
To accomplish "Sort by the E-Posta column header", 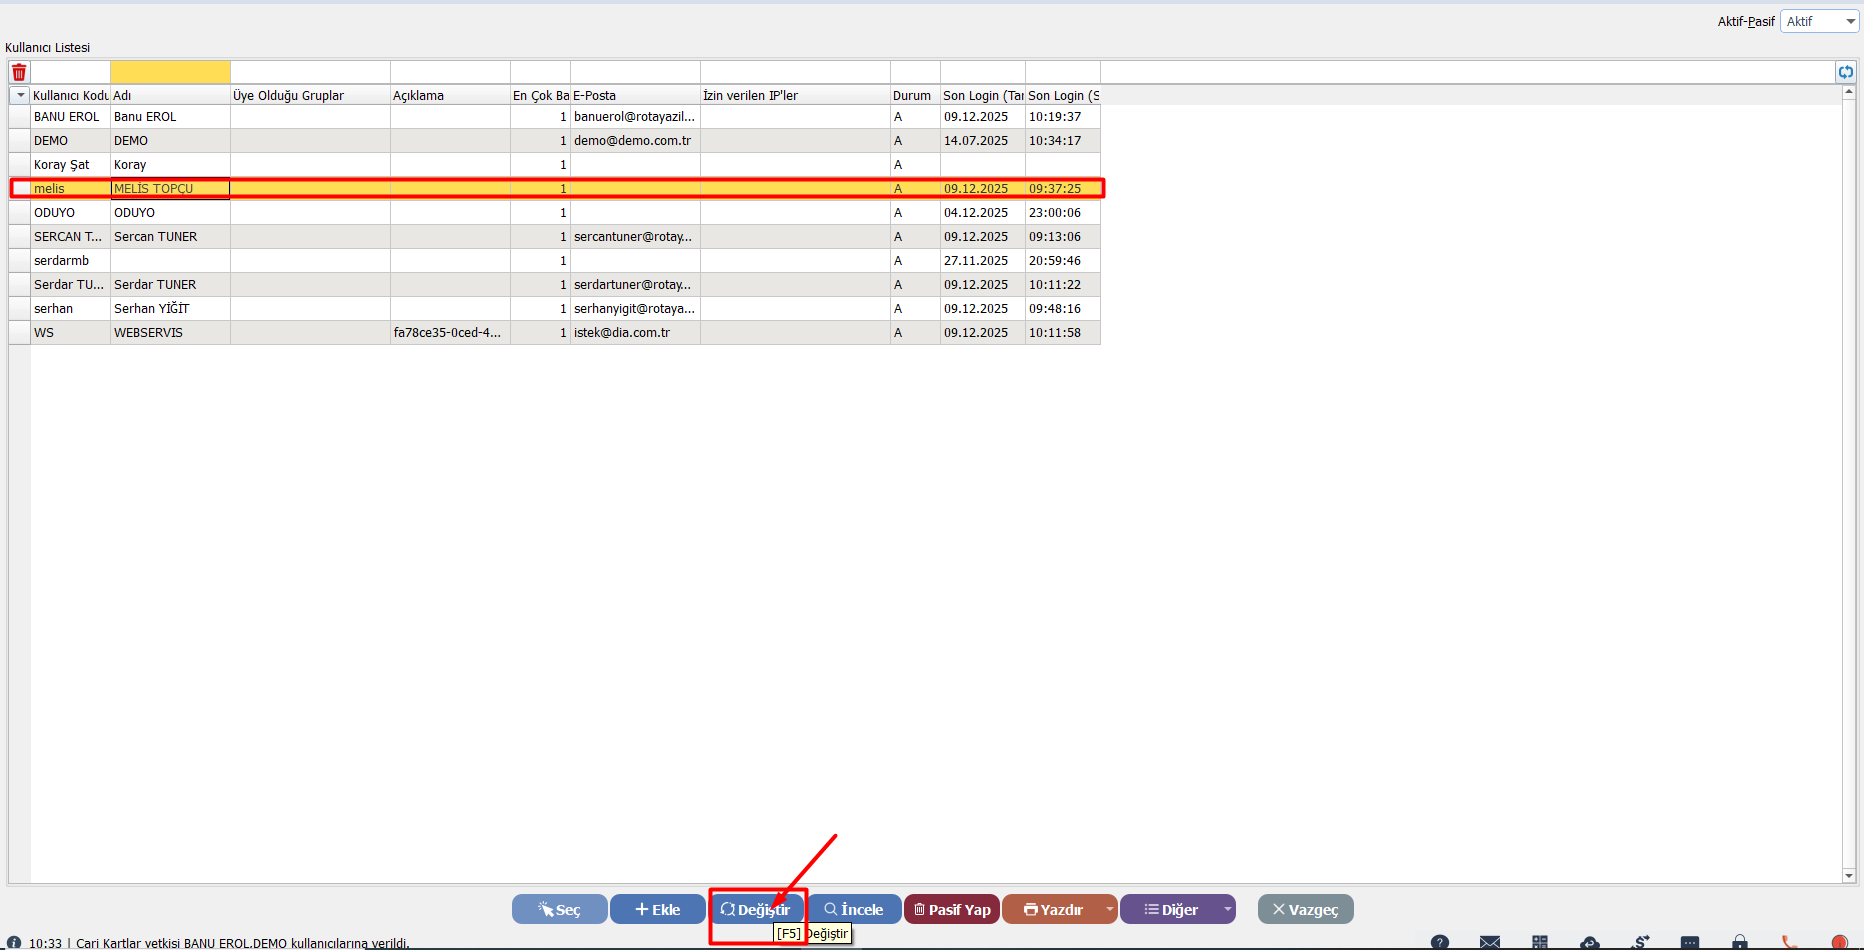I will (x=634, y=95).
